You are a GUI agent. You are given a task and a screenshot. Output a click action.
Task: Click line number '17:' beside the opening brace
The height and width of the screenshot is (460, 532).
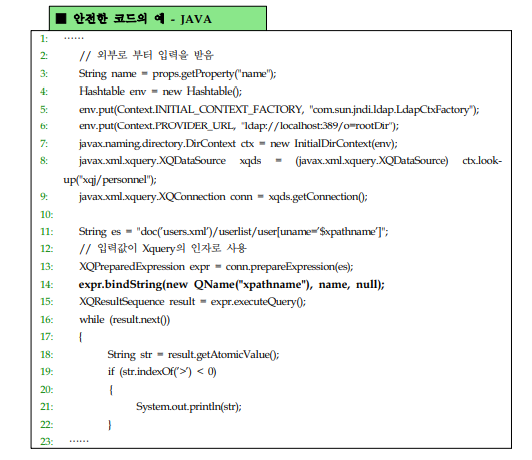click(x=46, y=337)
